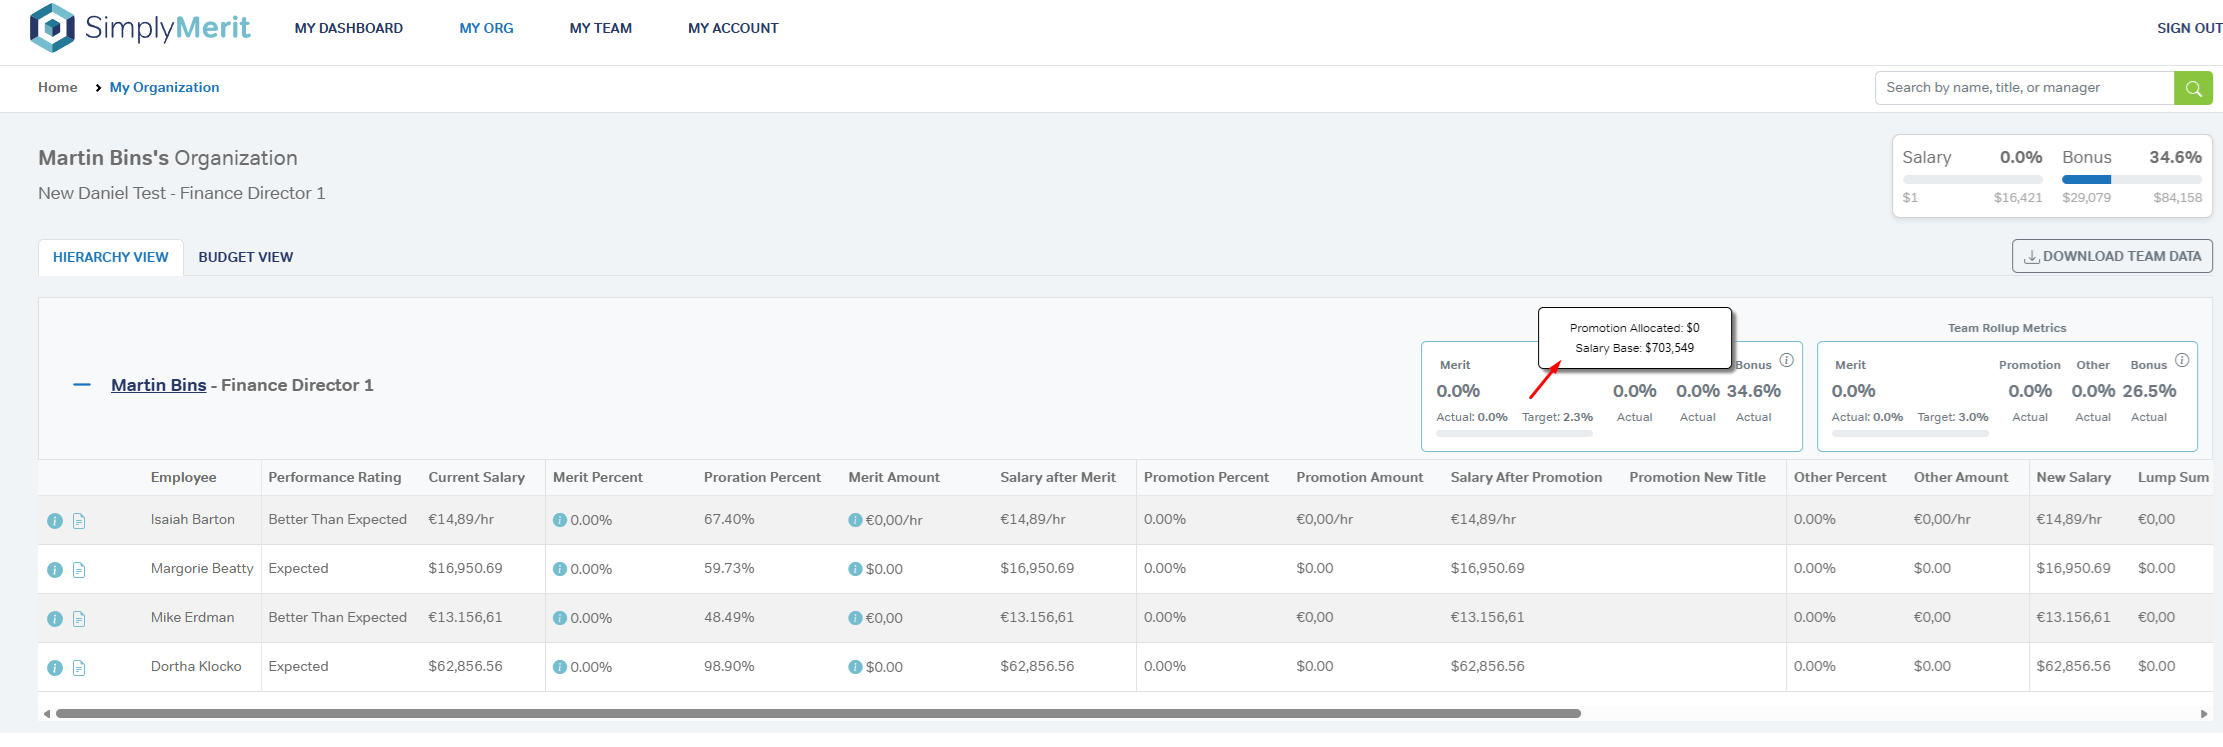Open Margorie Beatty's document icon
Screen dimensions: 2223x747
79,570
